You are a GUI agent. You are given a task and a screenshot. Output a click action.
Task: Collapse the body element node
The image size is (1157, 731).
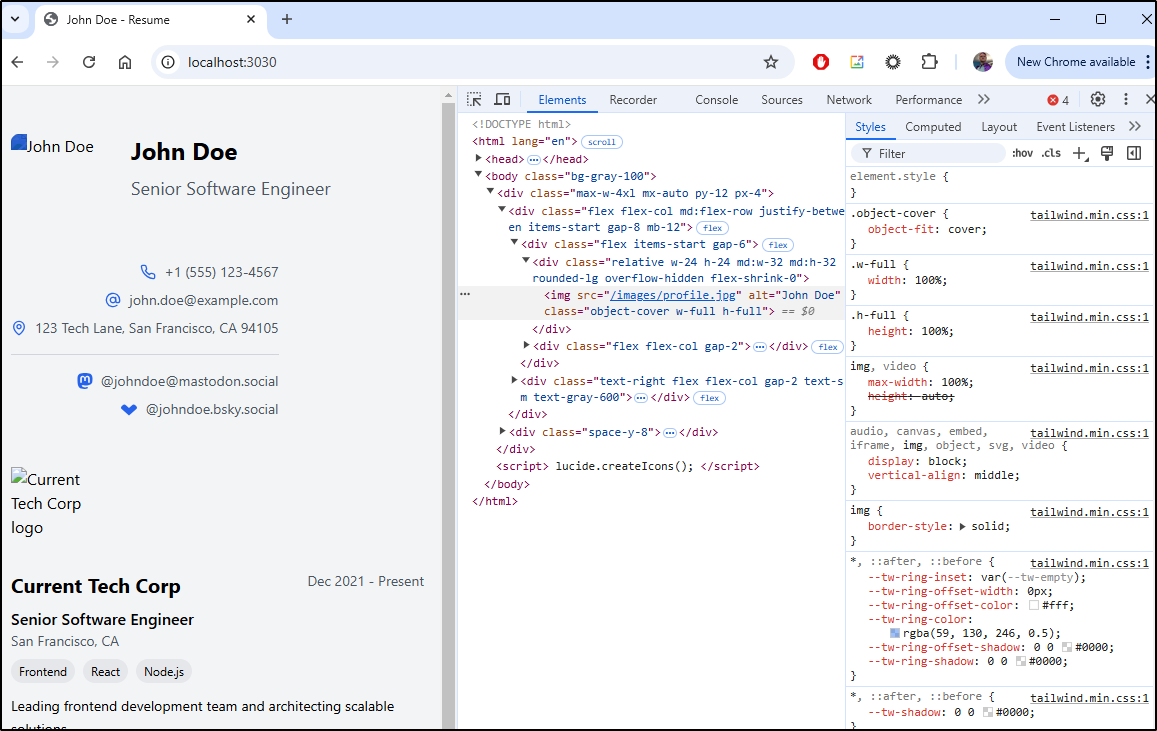[x=478, y=175]
